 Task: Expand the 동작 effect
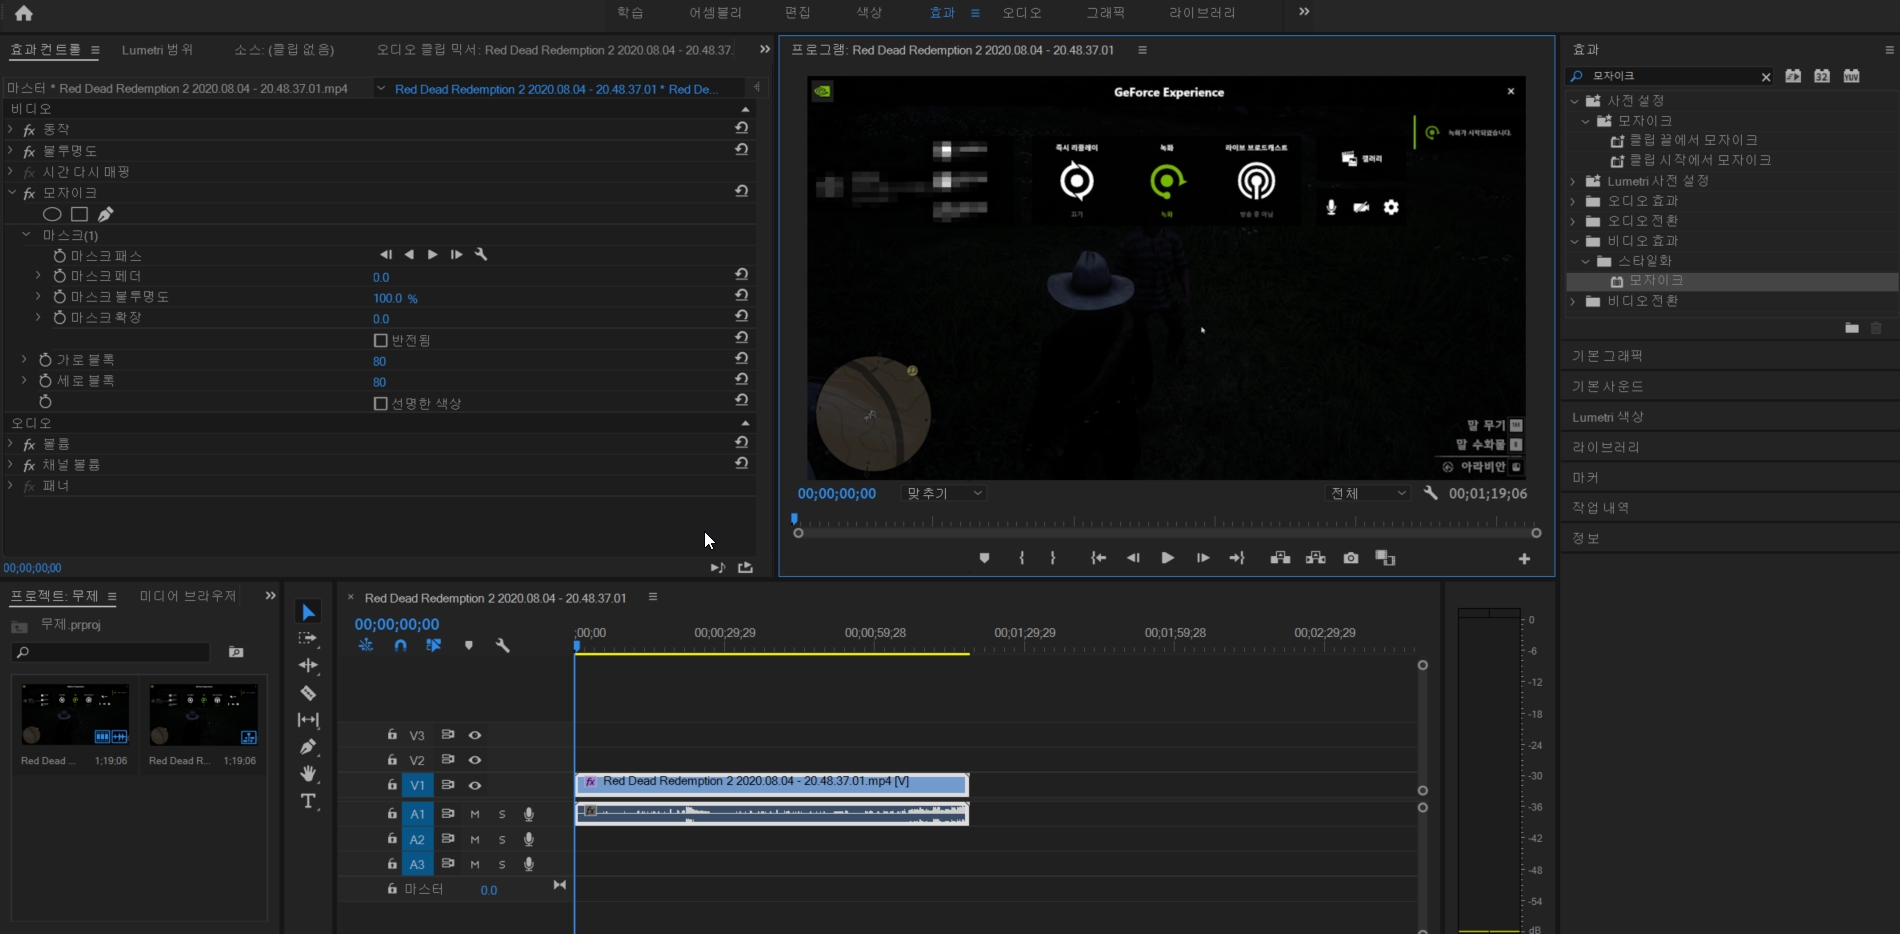[x=10, y=130]
